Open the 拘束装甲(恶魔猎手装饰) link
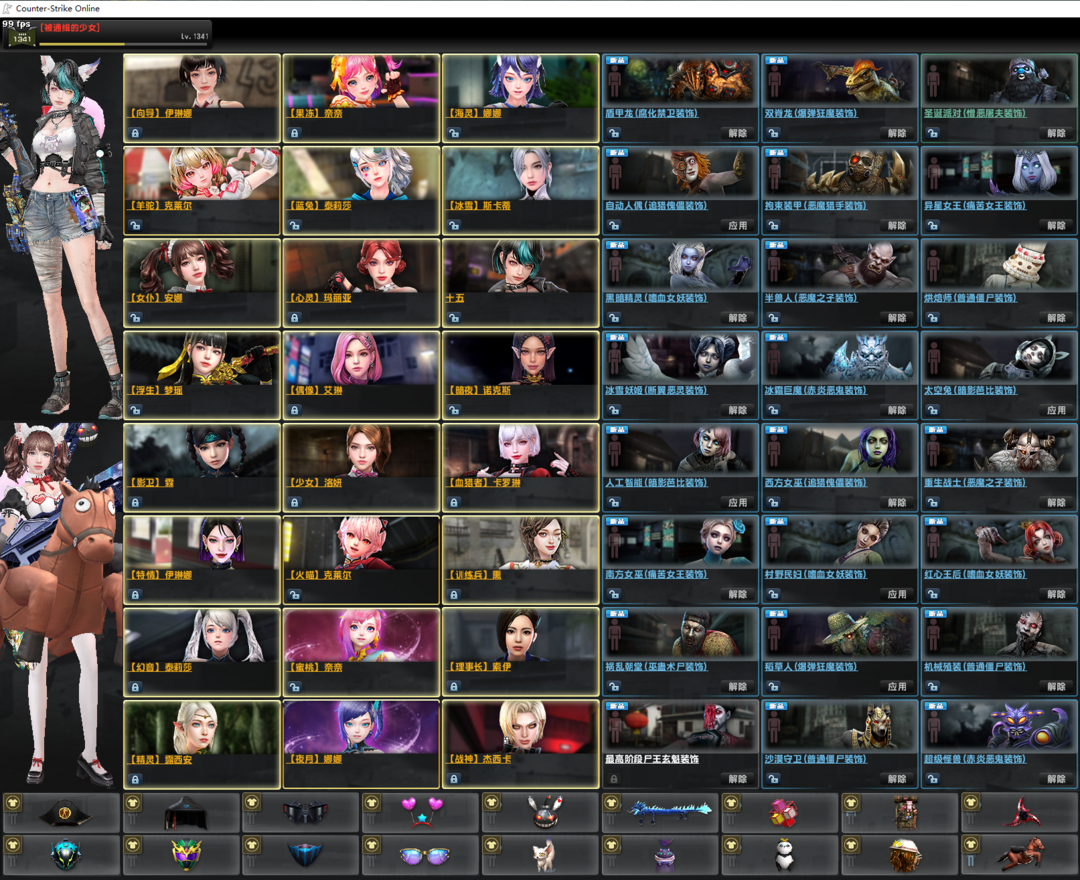The image size is (1080, 880). point(816,205)
